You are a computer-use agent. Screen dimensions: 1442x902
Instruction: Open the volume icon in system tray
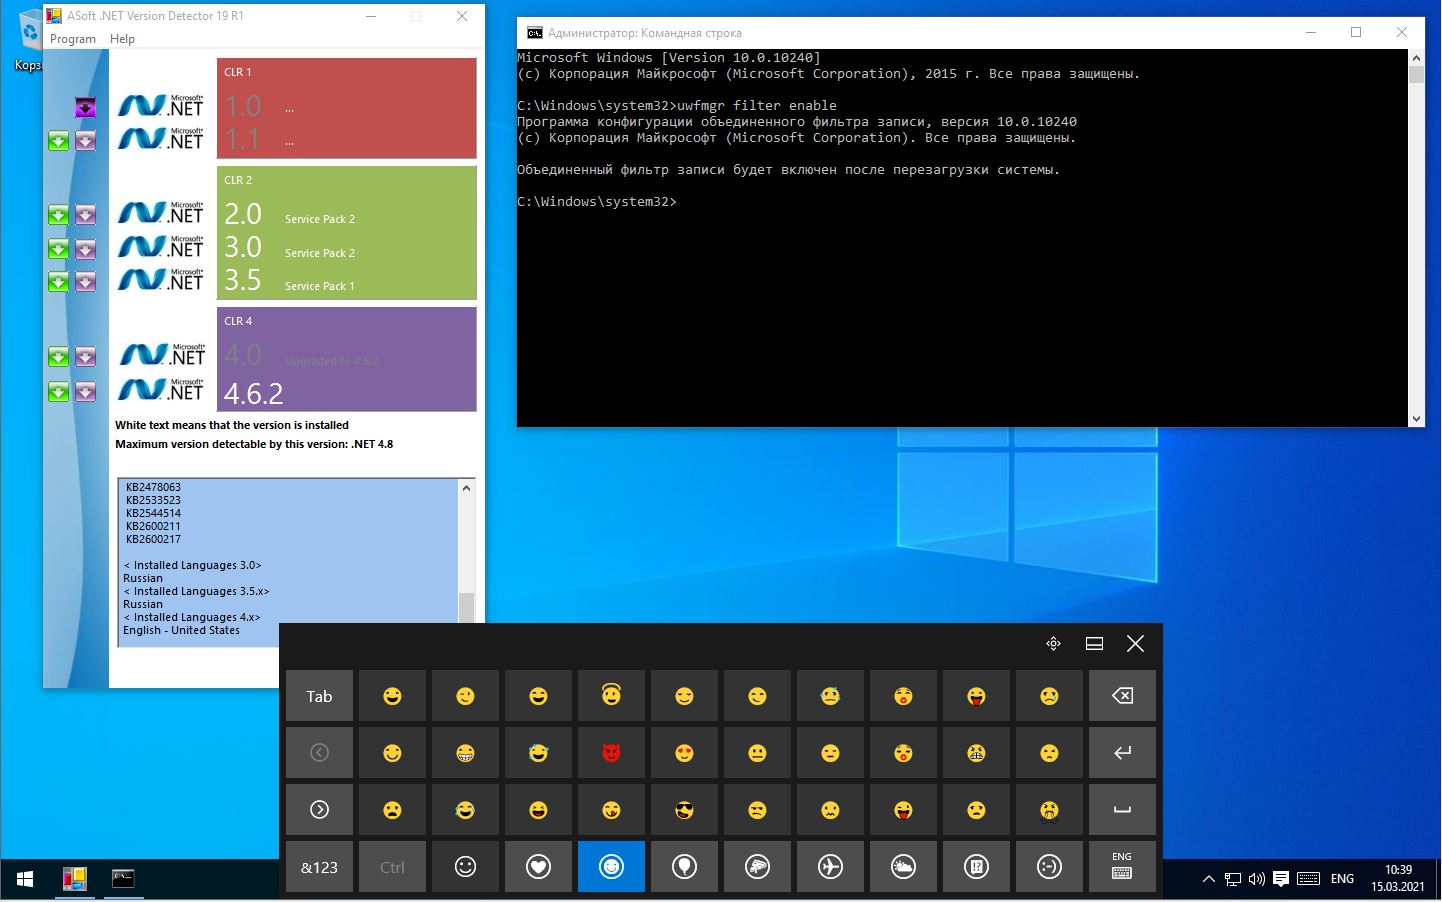coord(1257,880)
